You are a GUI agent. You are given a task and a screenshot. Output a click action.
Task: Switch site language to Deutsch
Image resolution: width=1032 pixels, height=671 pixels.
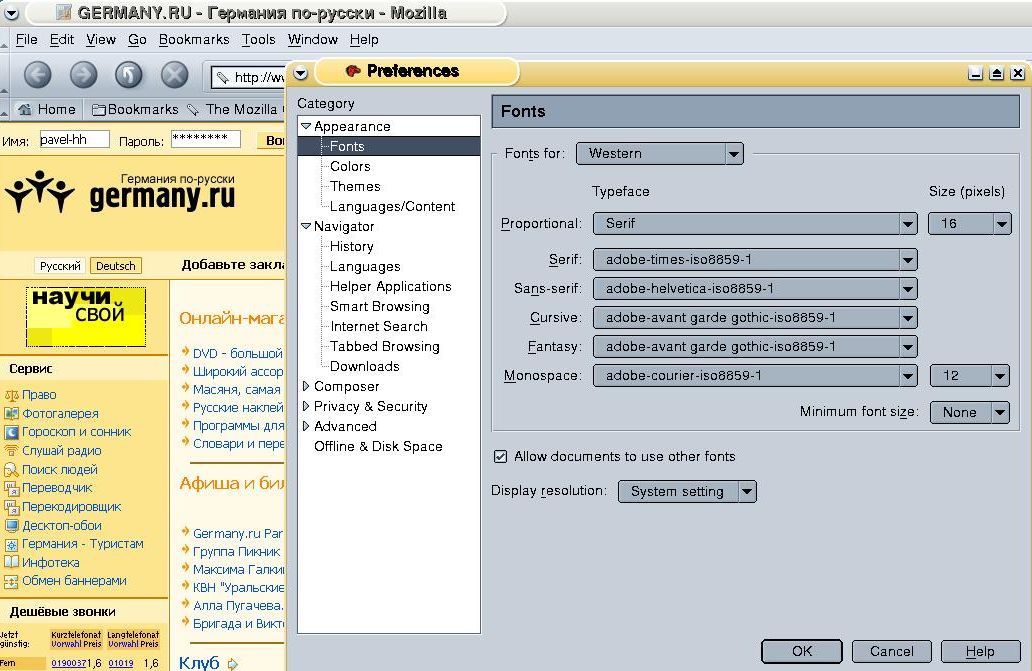tap(116, 266)
